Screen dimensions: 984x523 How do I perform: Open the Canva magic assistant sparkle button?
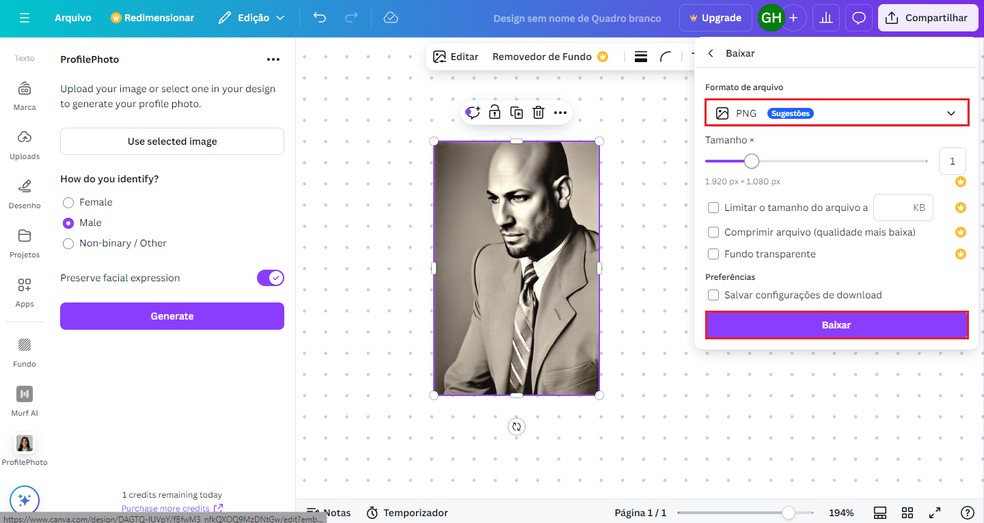(x=24, y=500)
